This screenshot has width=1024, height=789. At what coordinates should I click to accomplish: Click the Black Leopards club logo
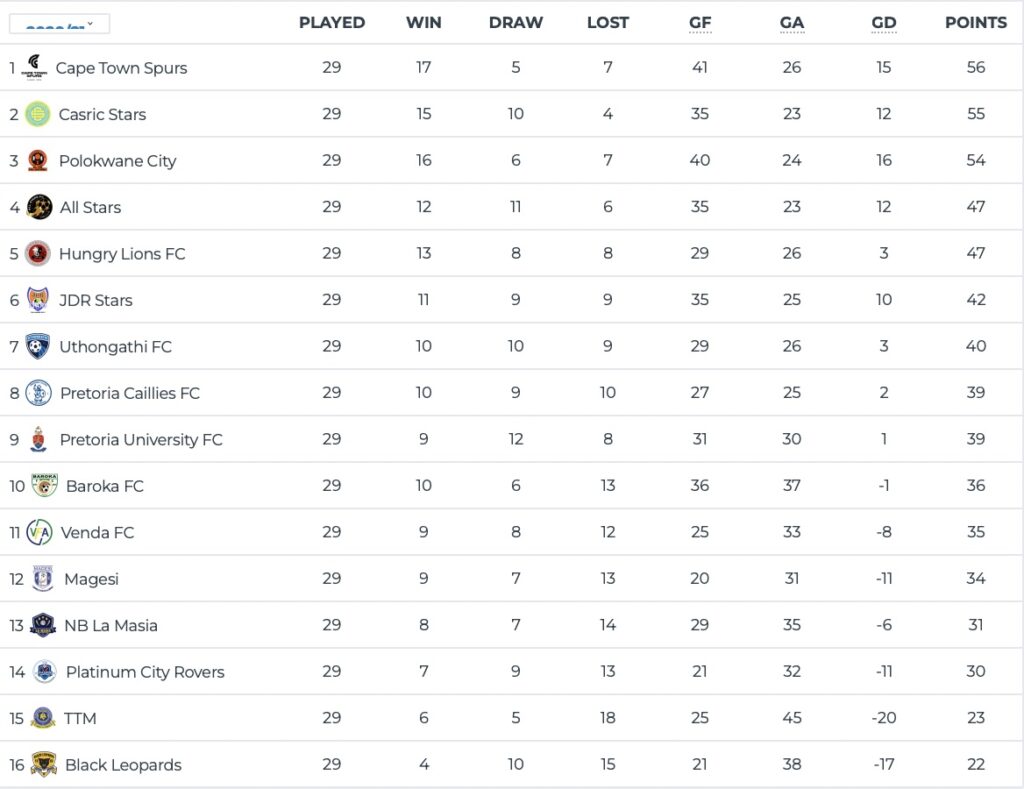pyautogui.click(x=43, y=764)
